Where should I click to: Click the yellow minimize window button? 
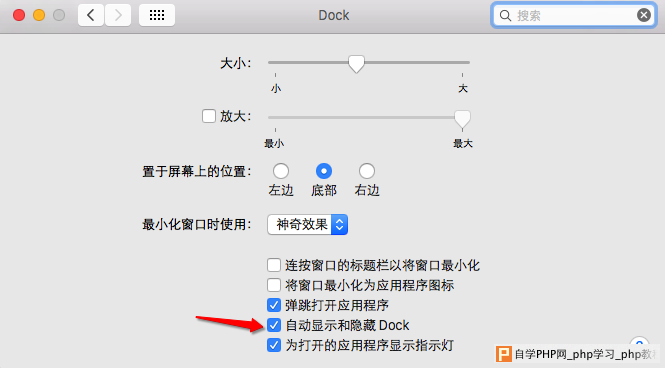pyautogui.click(x=39, y=15)
